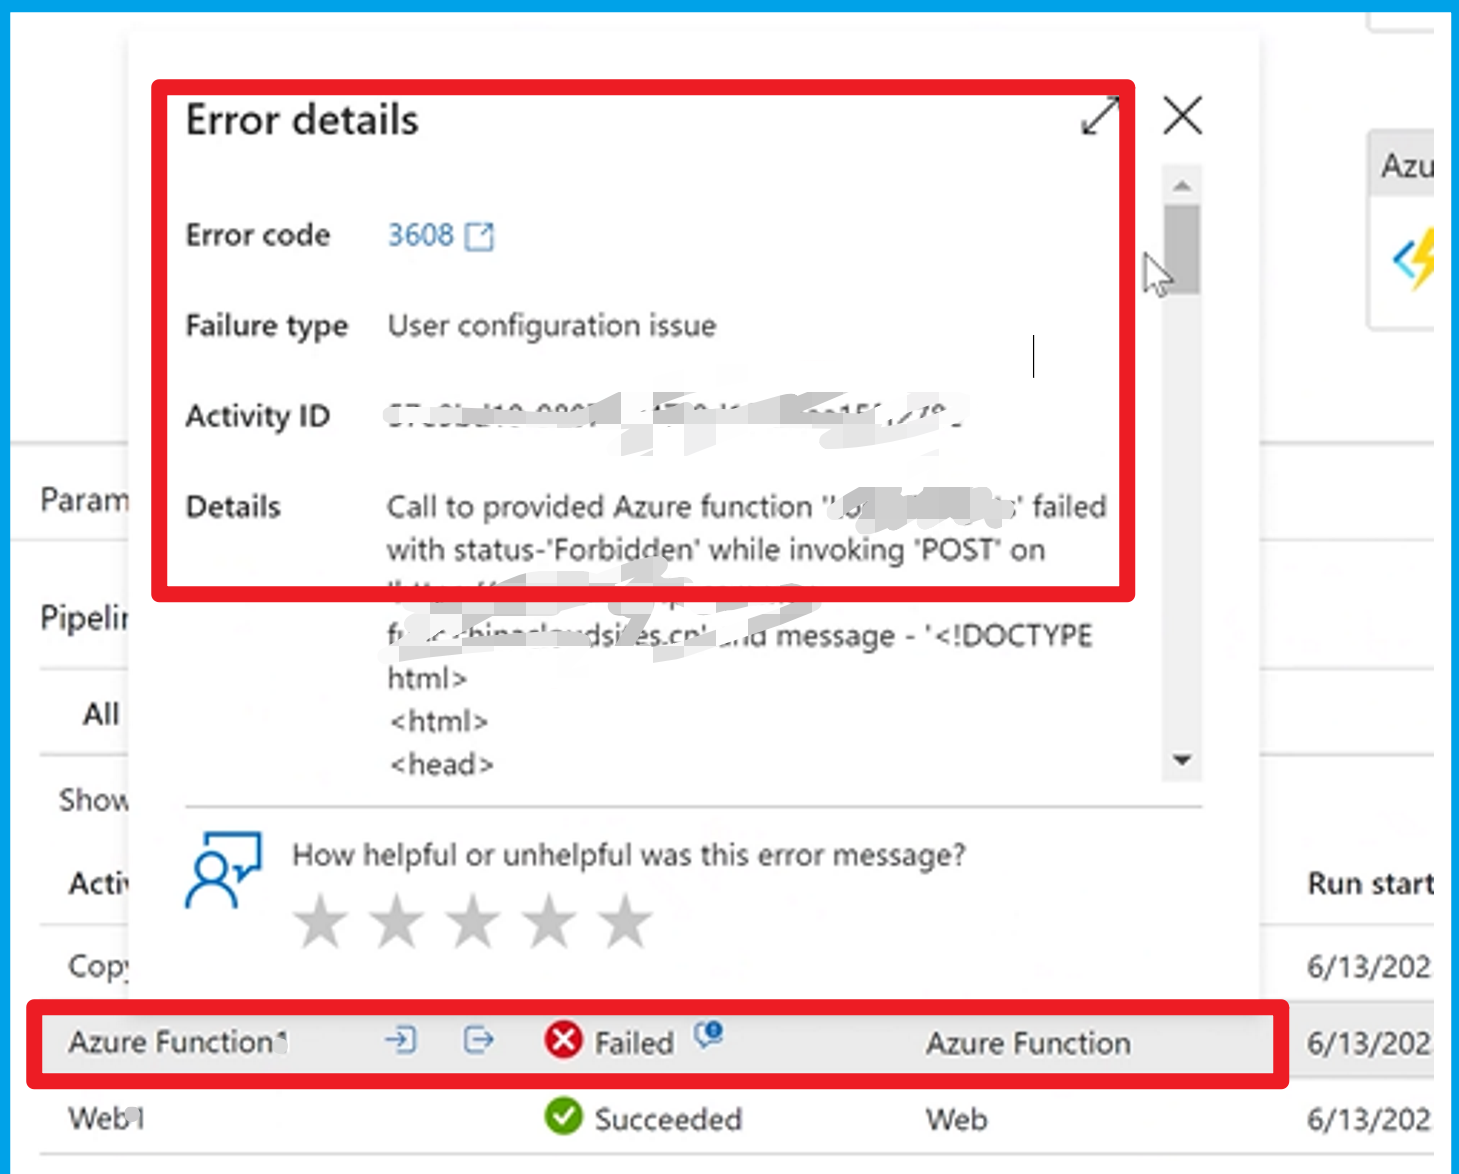Give the error message two stars
The image size is (1459, 1174).
[397, 921]
